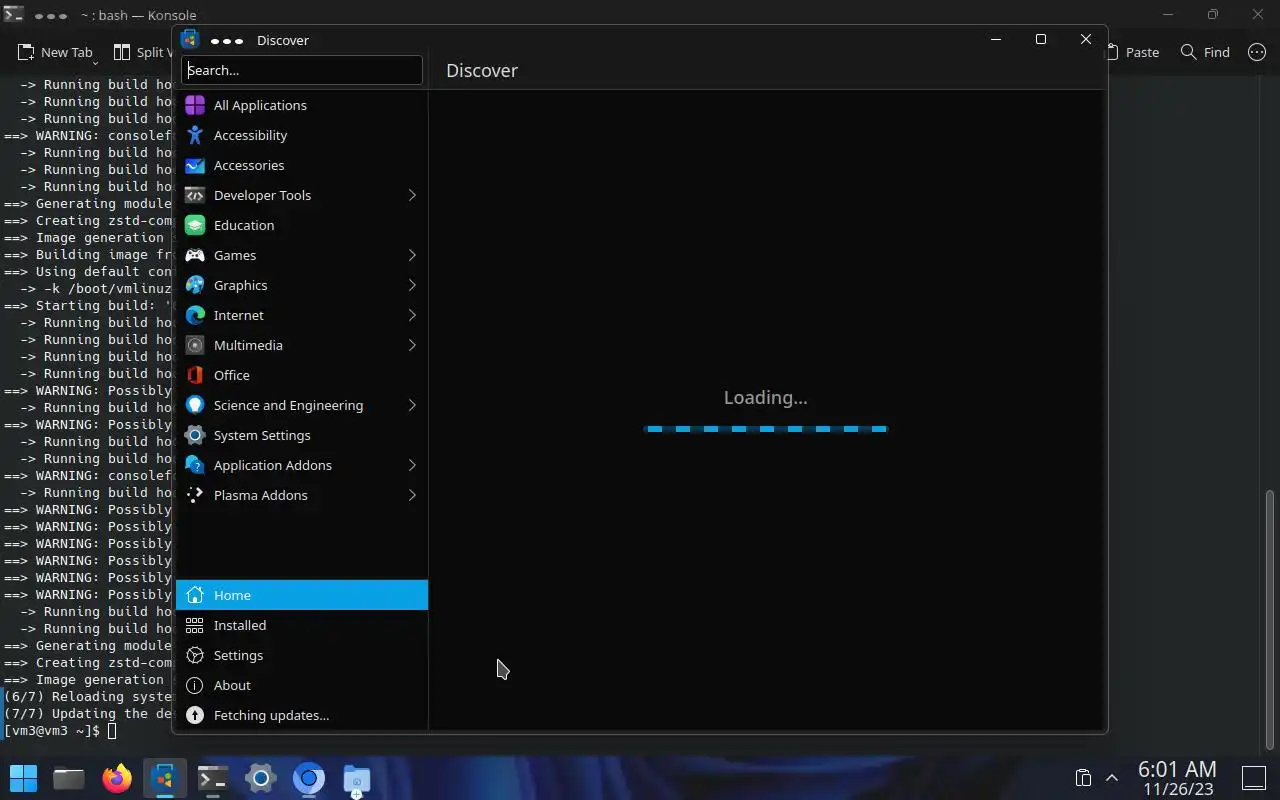The height and width of the screenshot is (800, 1280).
Task: Click the loading progress bar
Action: tap(766, 429)
